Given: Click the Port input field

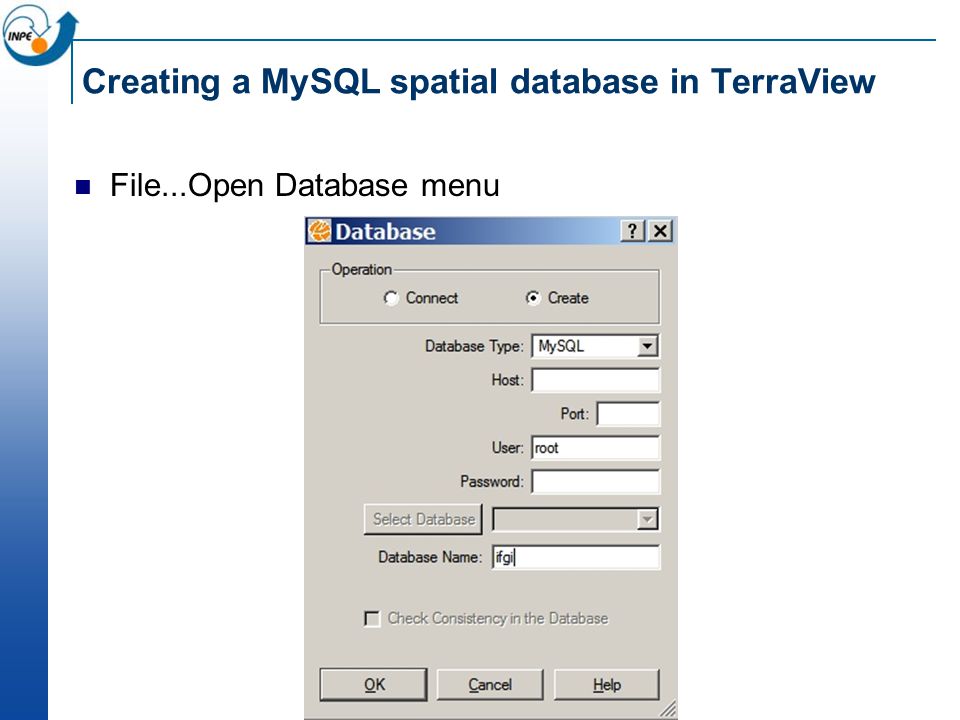Looking at the screenshot, I should tap(628, 414).
